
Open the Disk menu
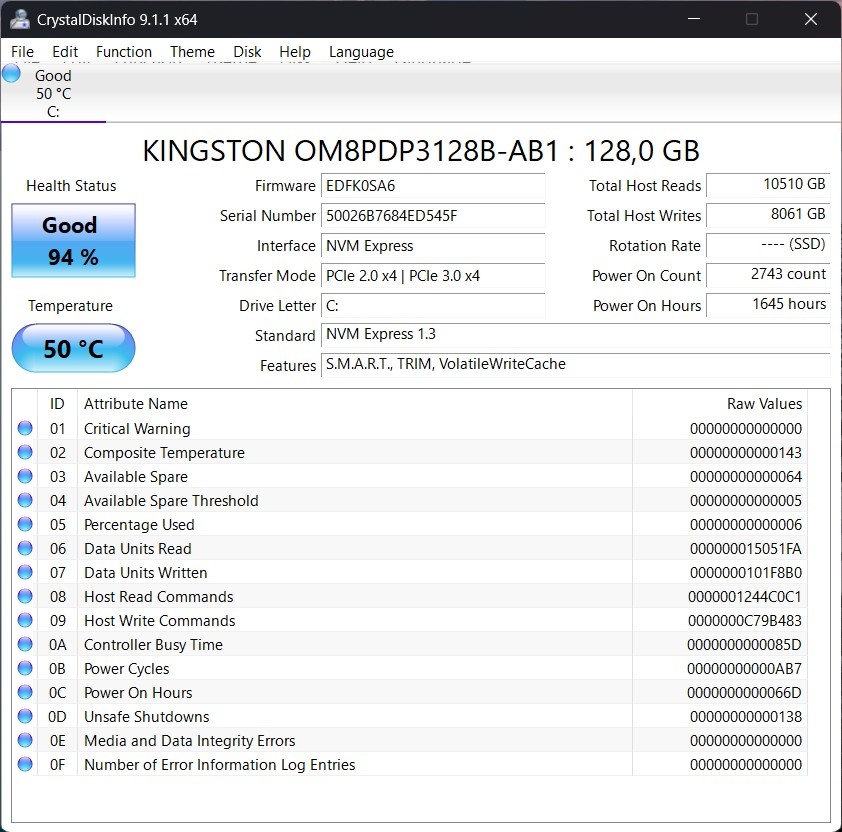[247, 52]
